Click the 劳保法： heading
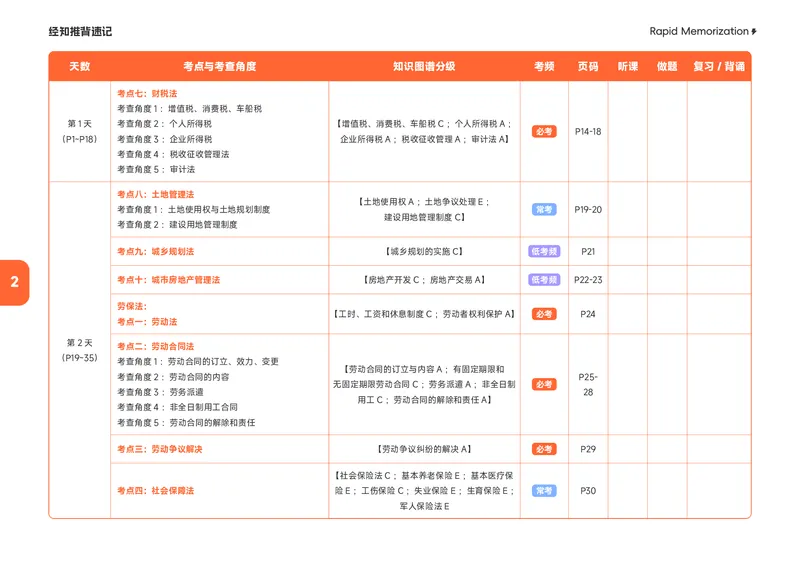The width and height of the screenshot is (800, 566). (x=132, y=306)
